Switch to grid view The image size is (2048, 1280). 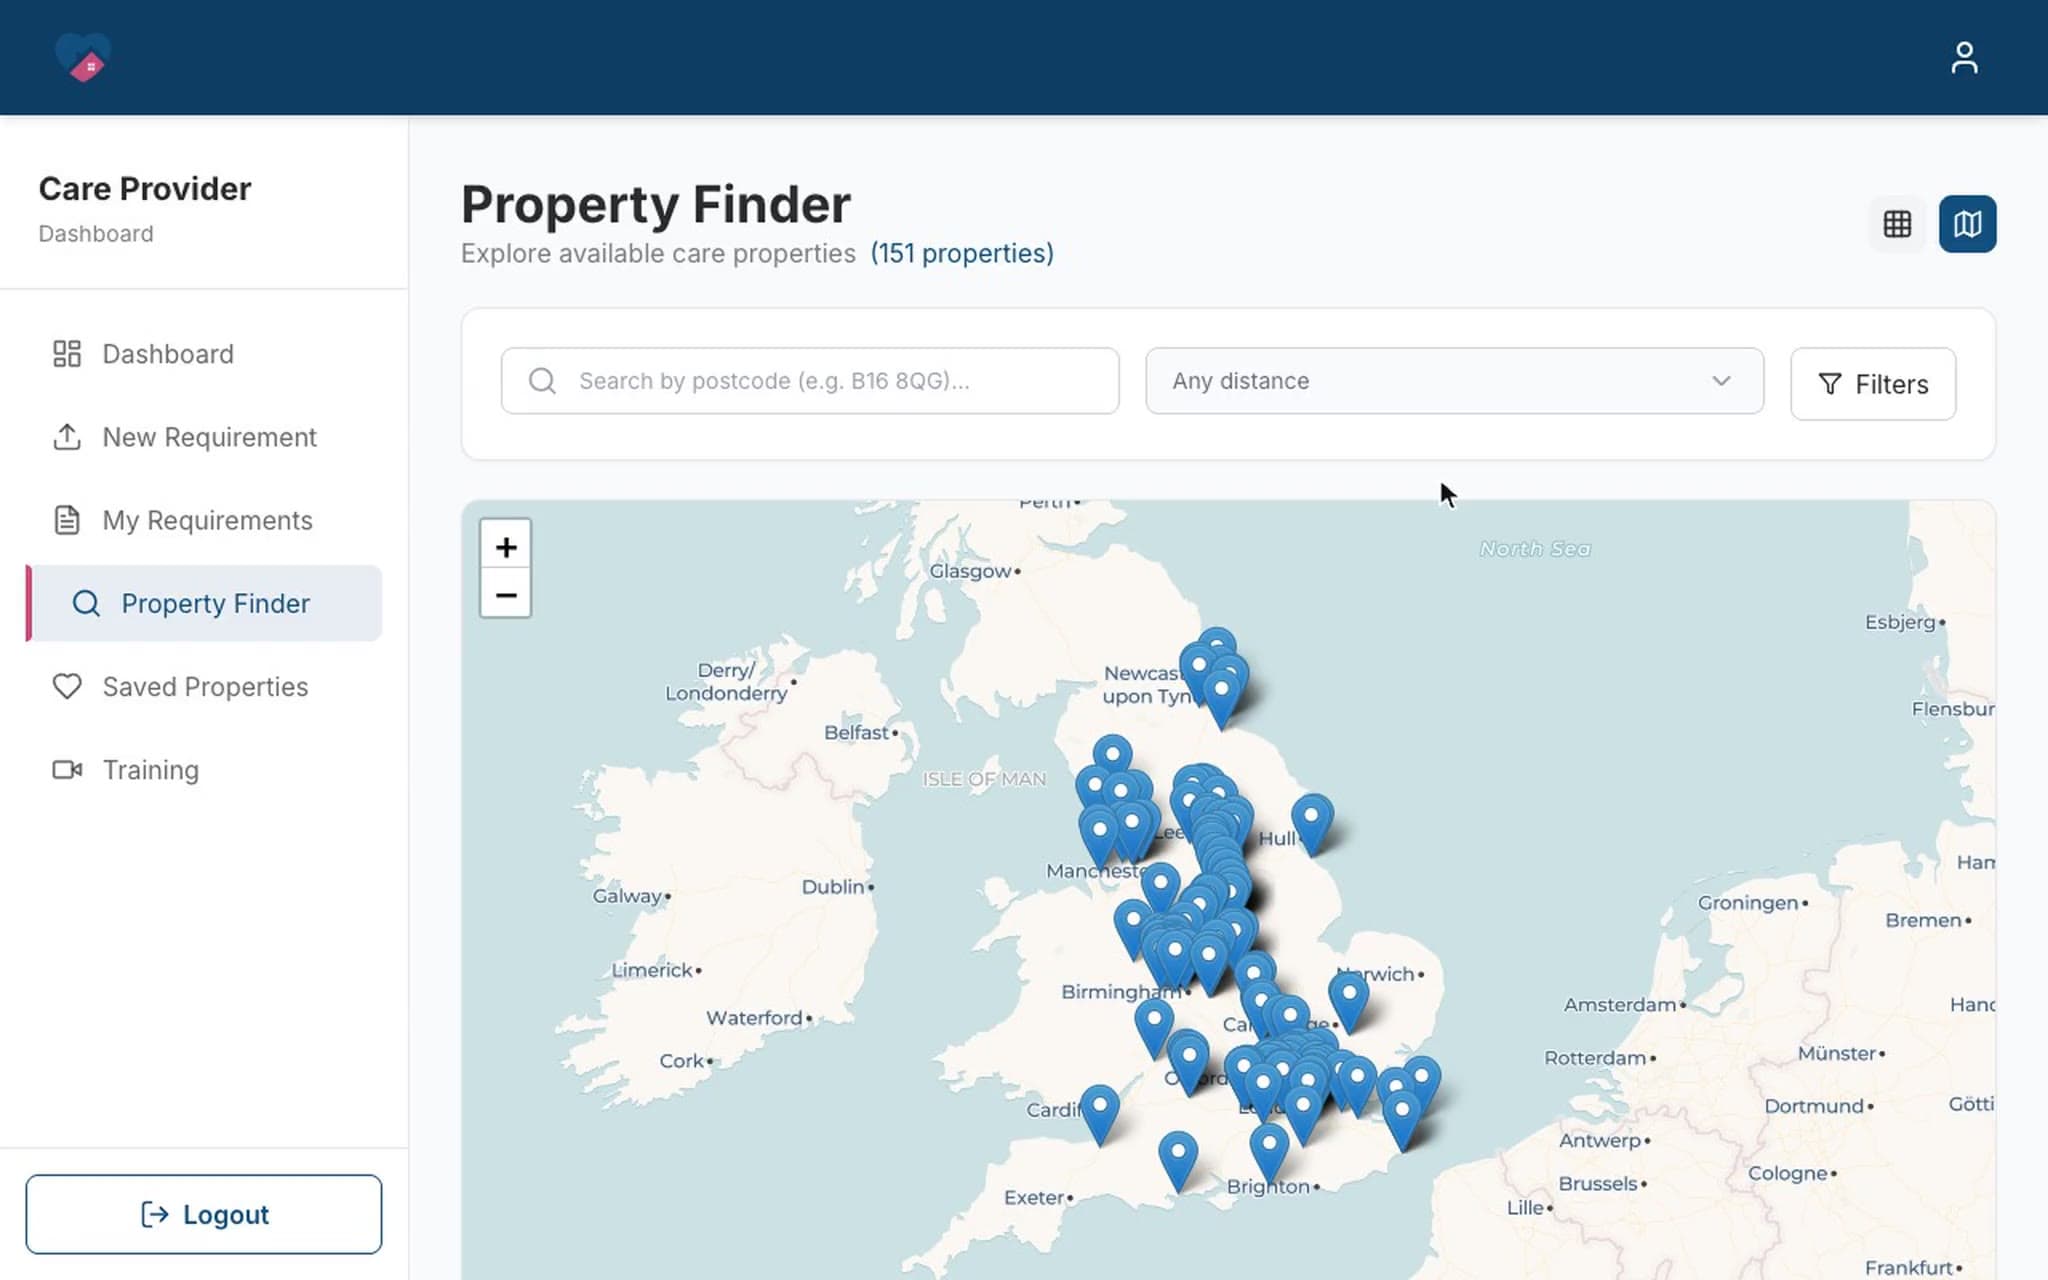coord(1897,224)
